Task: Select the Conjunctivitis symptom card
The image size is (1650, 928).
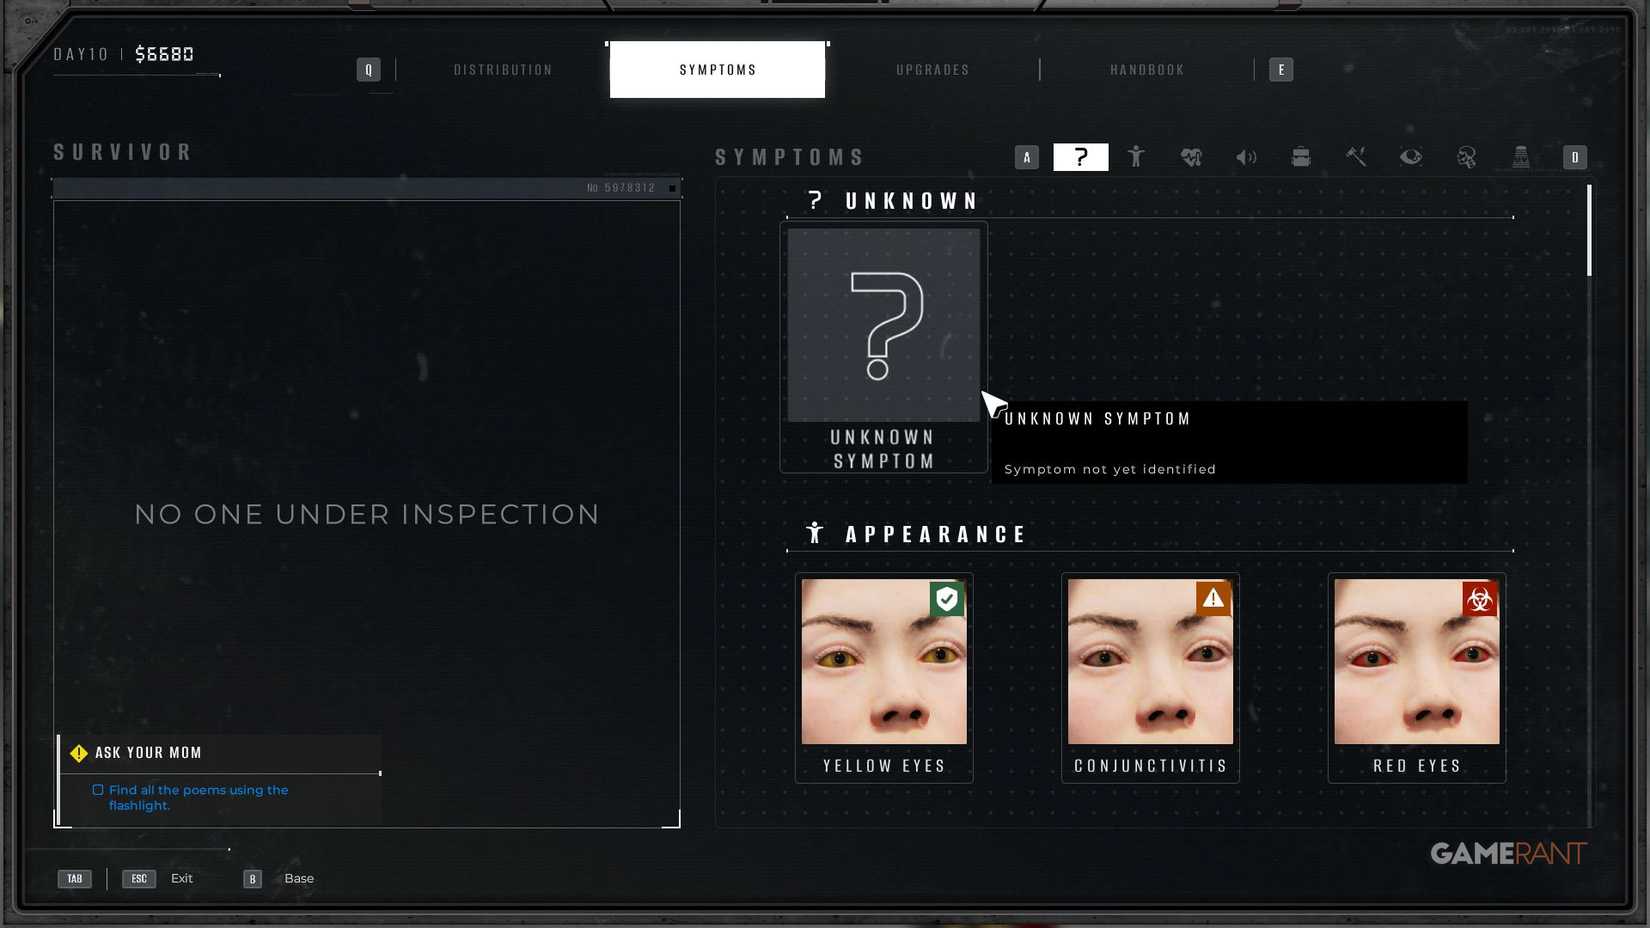Action: point(1150,676)
